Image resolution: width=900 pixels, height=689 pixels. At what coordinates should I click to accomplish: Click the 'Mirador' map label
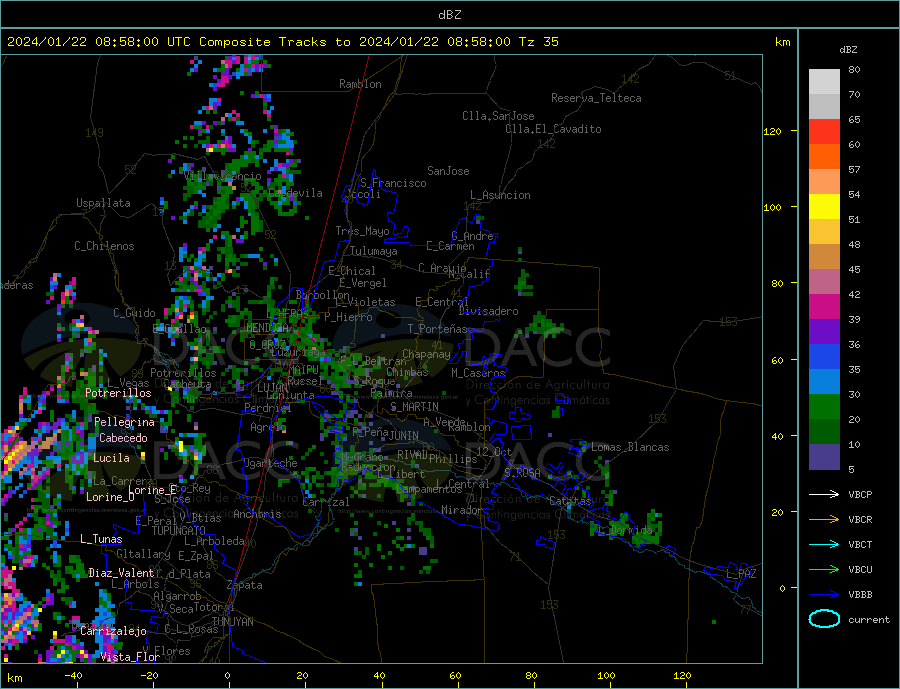(462, 510)
